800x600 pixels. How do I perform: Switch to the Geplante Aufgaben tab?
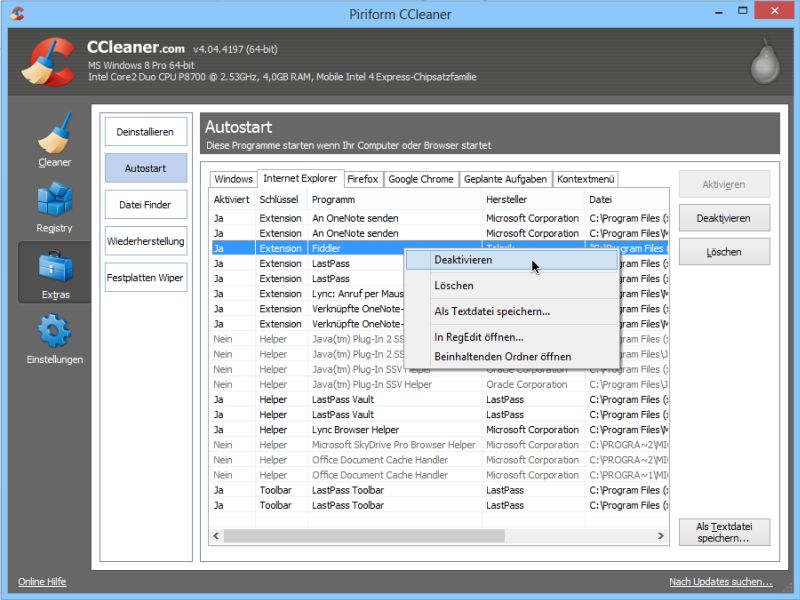[505, 179]
